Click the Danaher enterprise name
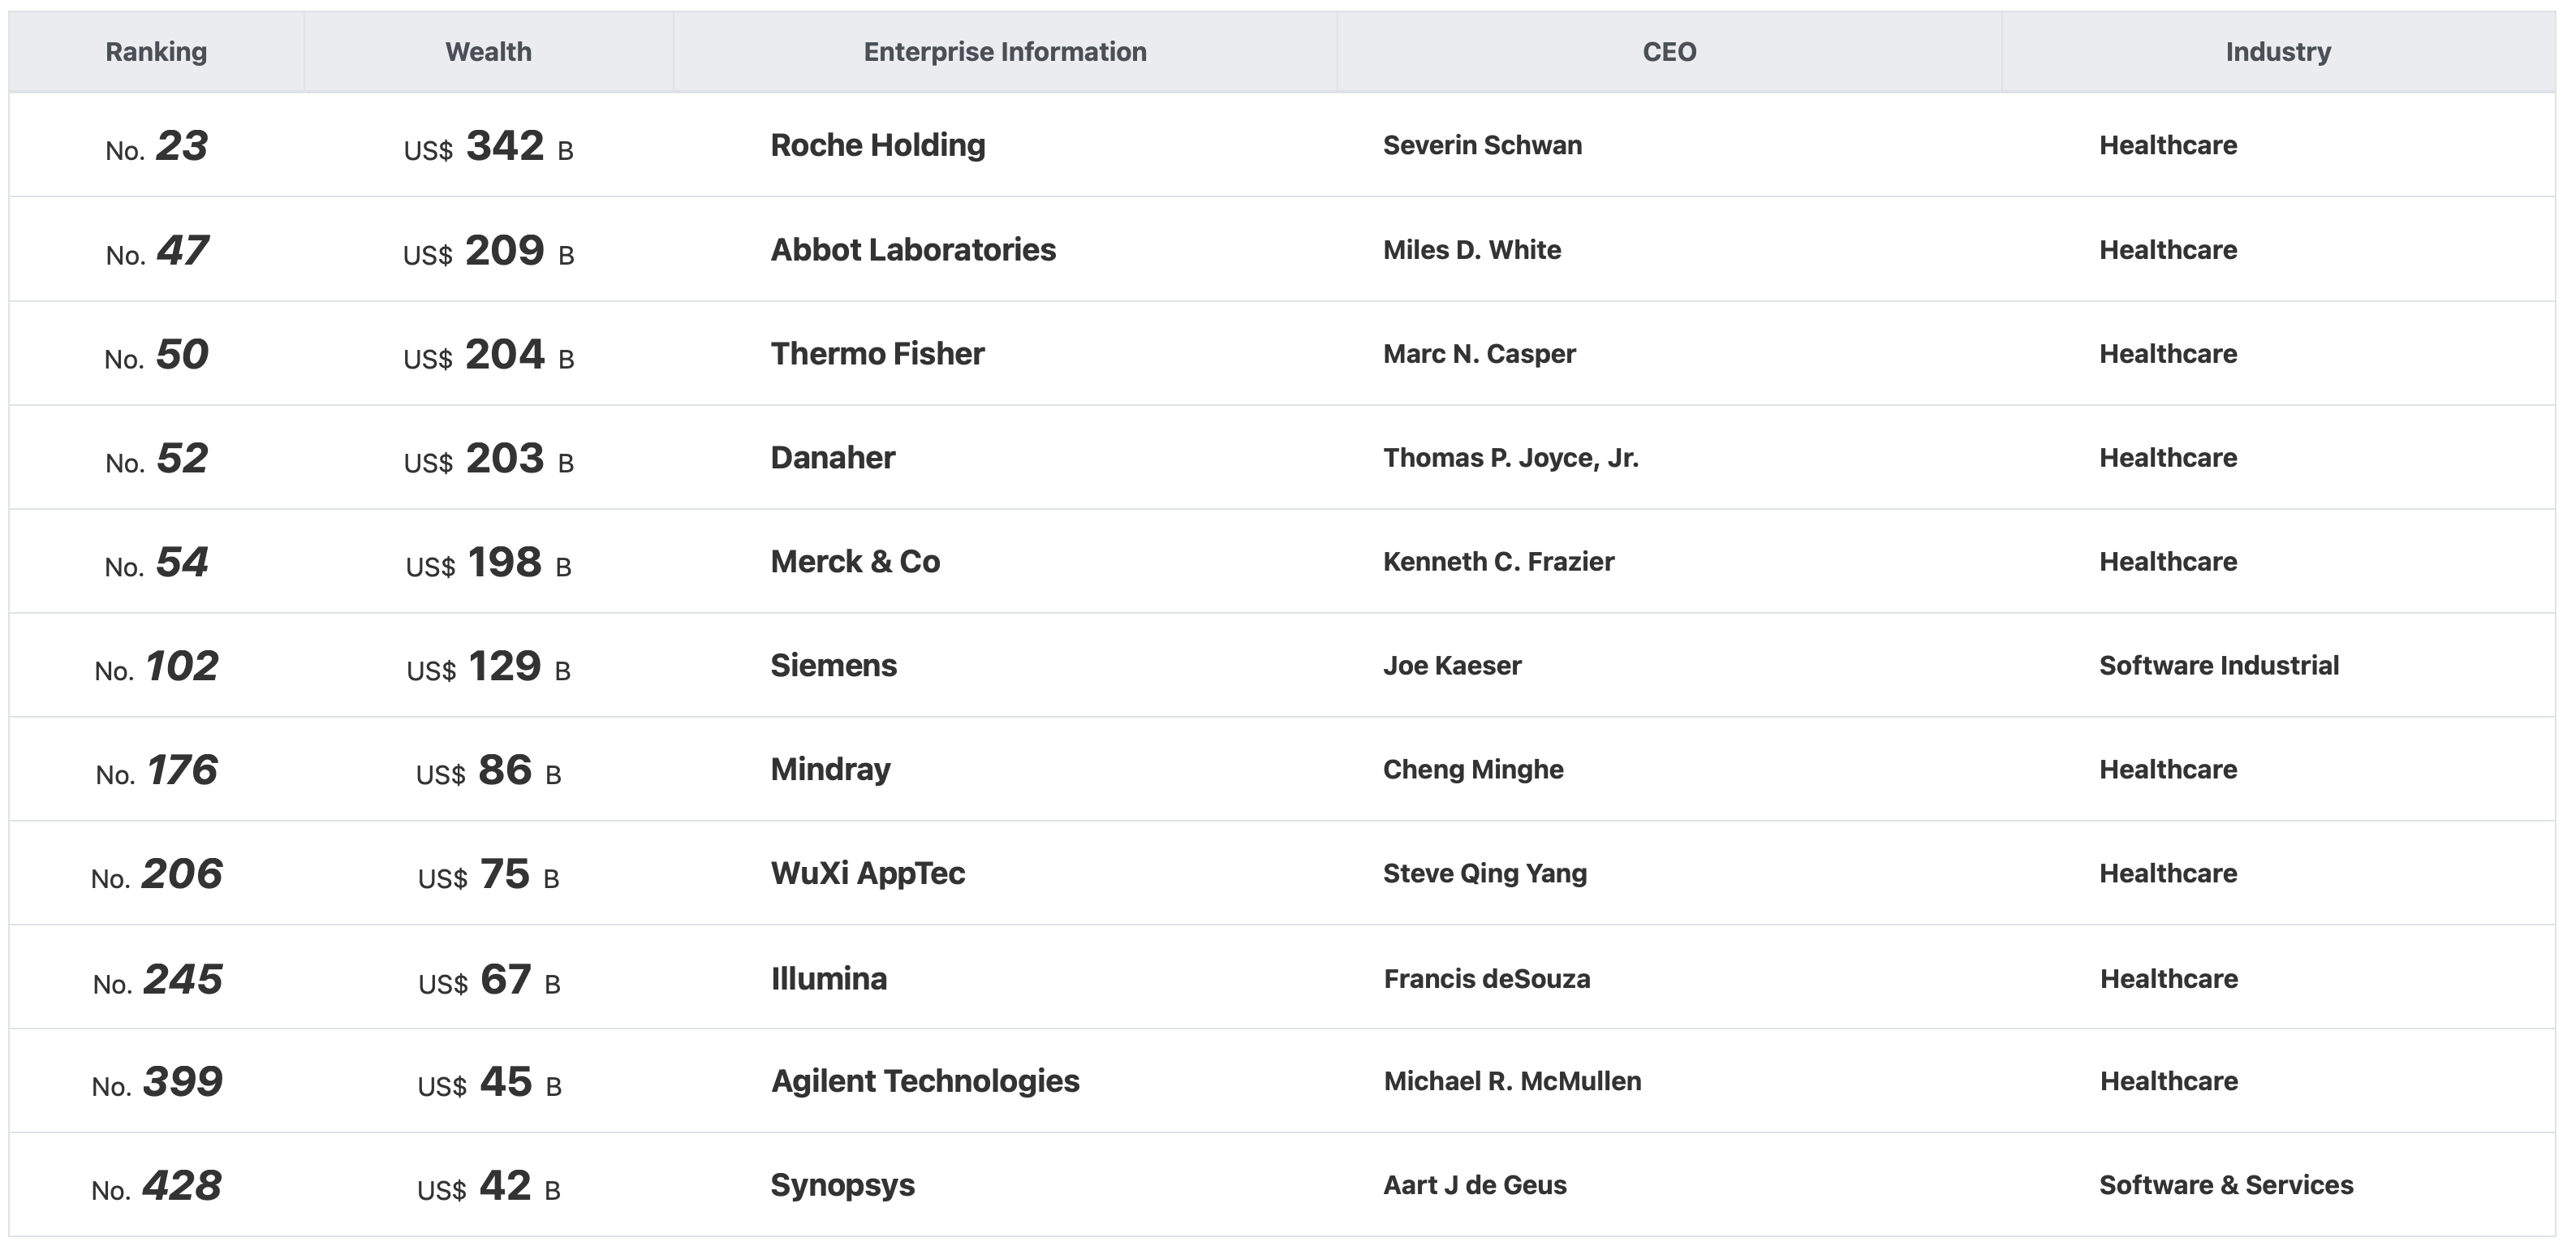Viewport: 2576px width, 1255px height. click(832, 458)
